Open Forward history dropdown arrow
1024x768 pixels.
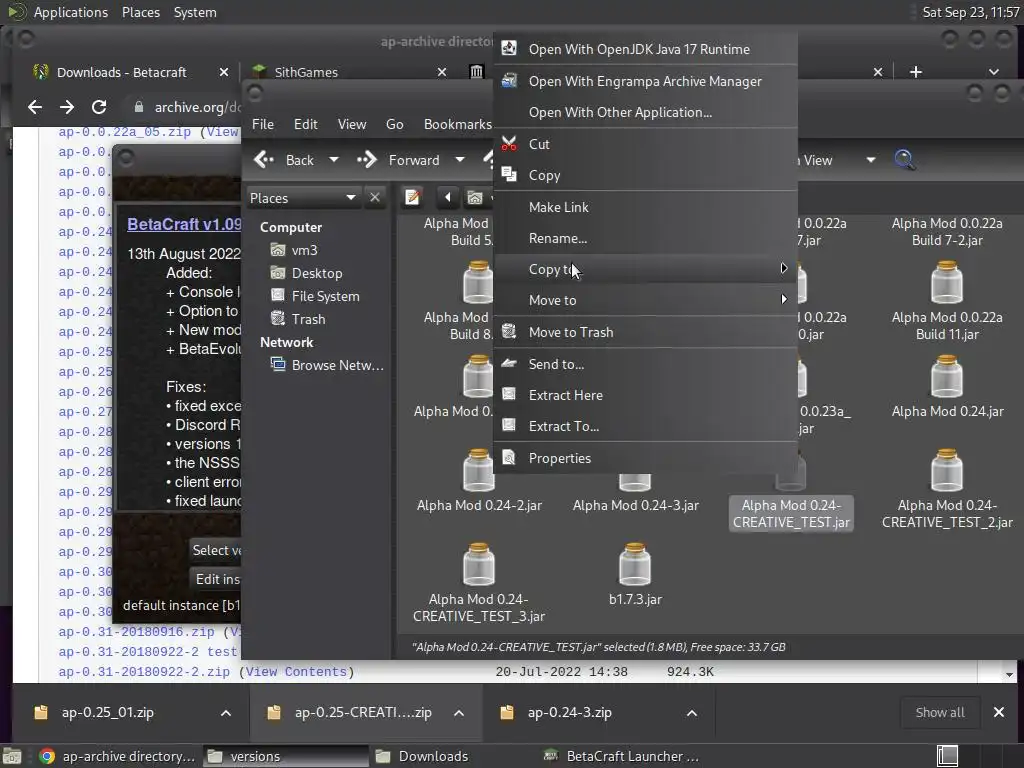[460, 159]
